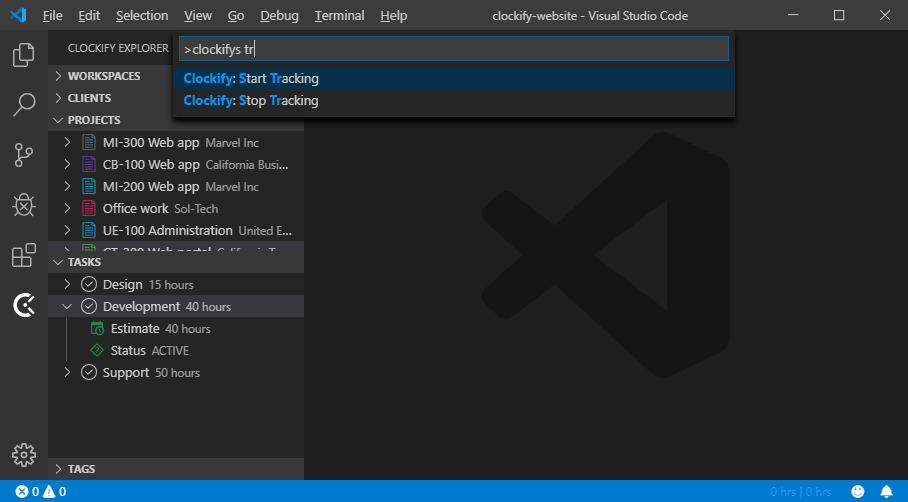This screenshot has width=908, height=502.
Task: Open the Explorer view in activity bar
Action: pyautogui.click(x=24, y=55)
